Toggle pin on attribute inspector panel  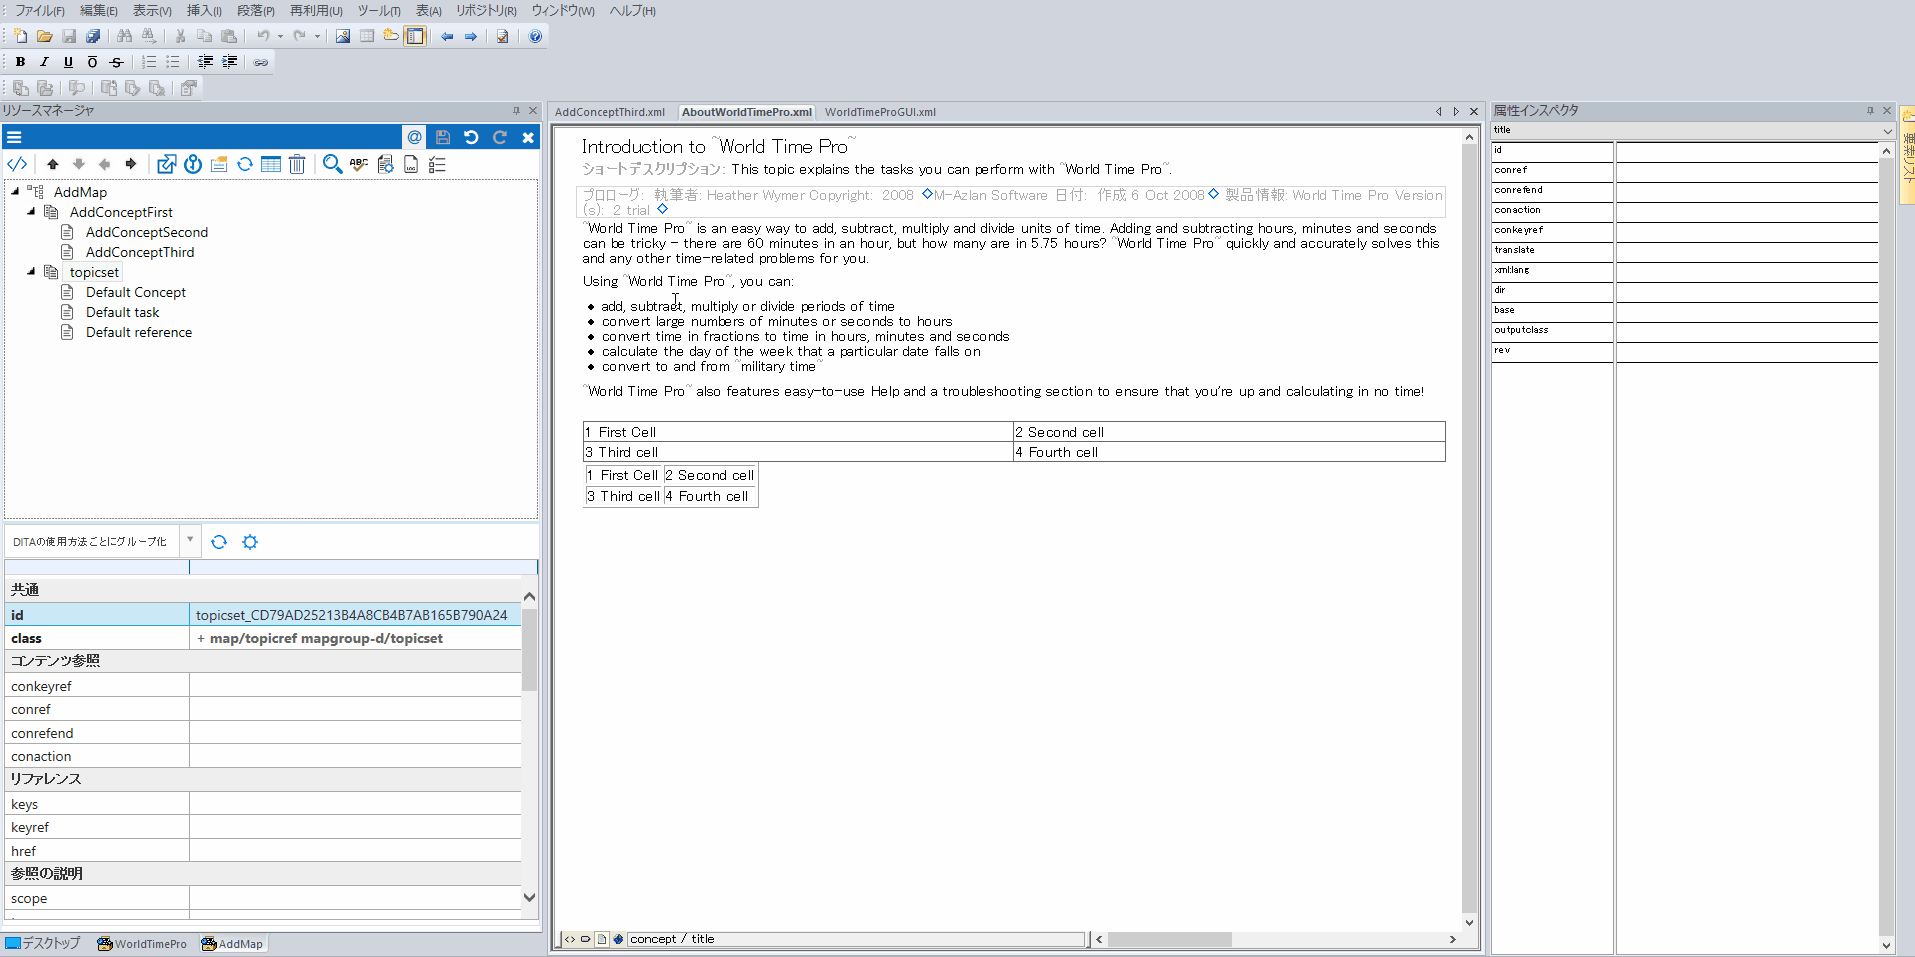pyautogui.click(x=1870, y=111)
